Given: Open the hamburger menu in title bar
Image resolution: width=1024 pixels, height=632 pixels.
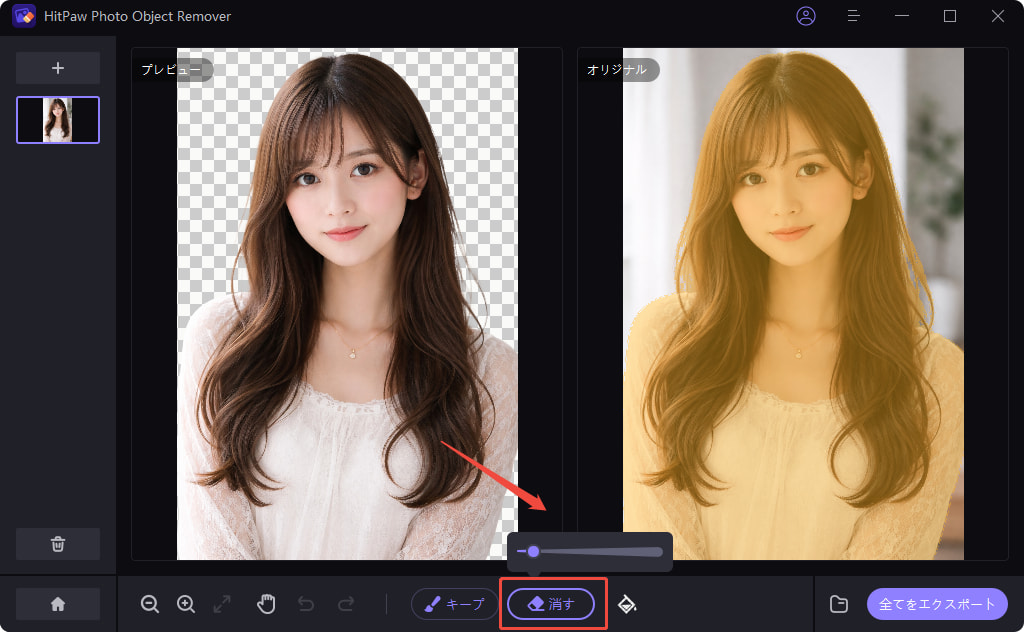Looking at the screenshot, I should 854,16.
